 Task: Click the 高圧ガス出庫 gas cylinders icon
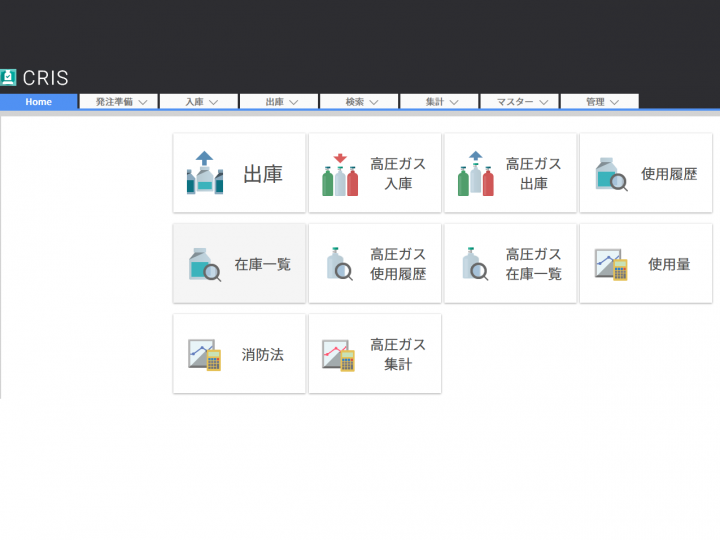[476, 174]
